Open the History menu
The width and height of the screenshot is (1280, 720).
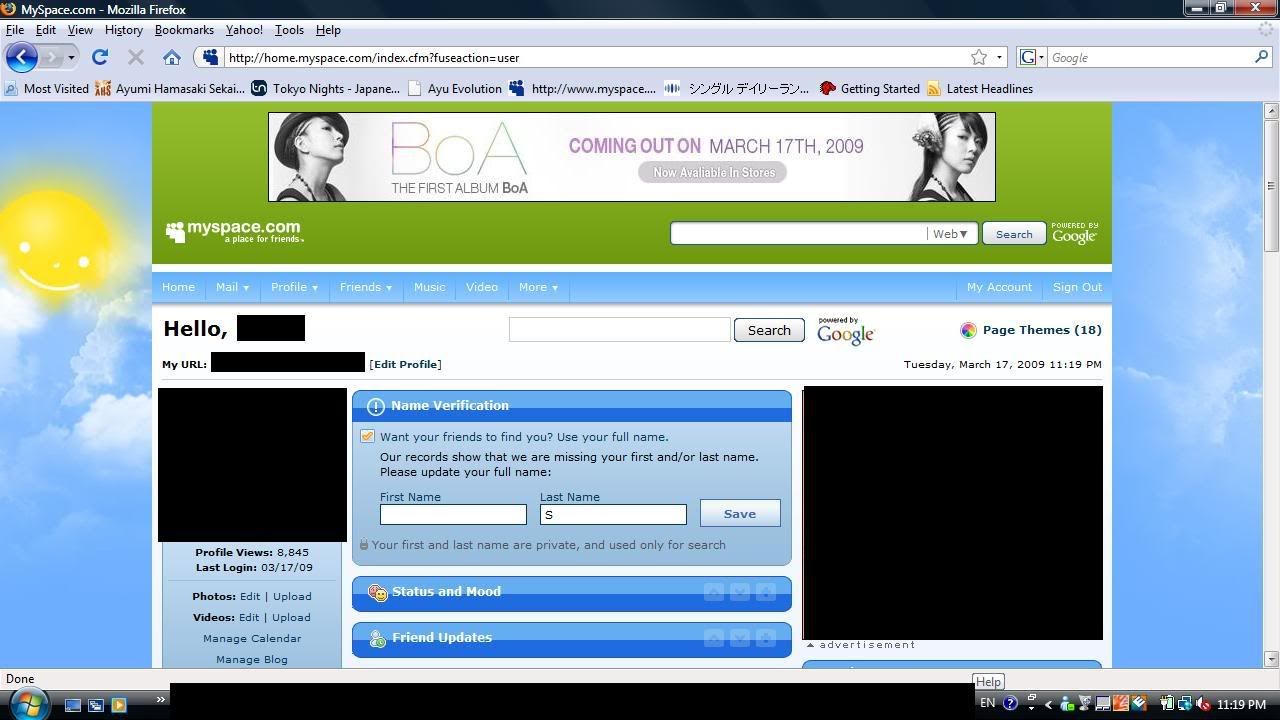[124, 30]
